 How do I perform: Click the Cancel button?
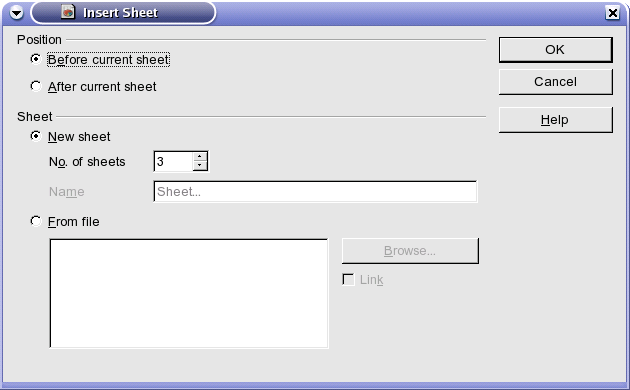click(x=556, y=82)
